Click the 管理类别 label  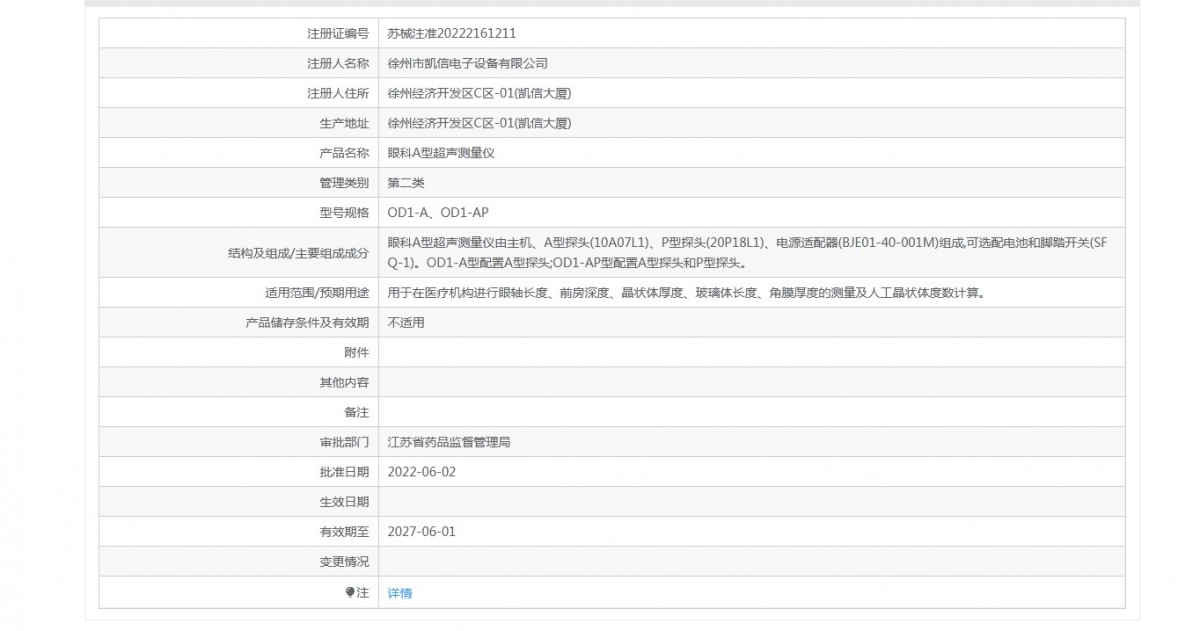(343, 183)
